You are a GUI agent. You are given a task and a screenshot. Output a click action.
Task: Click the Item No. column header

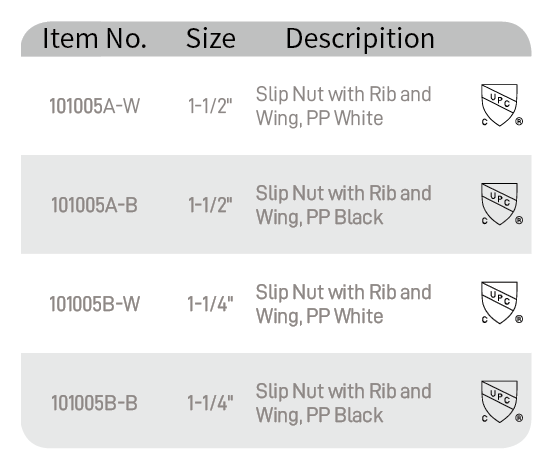click(x=94, y=38)
